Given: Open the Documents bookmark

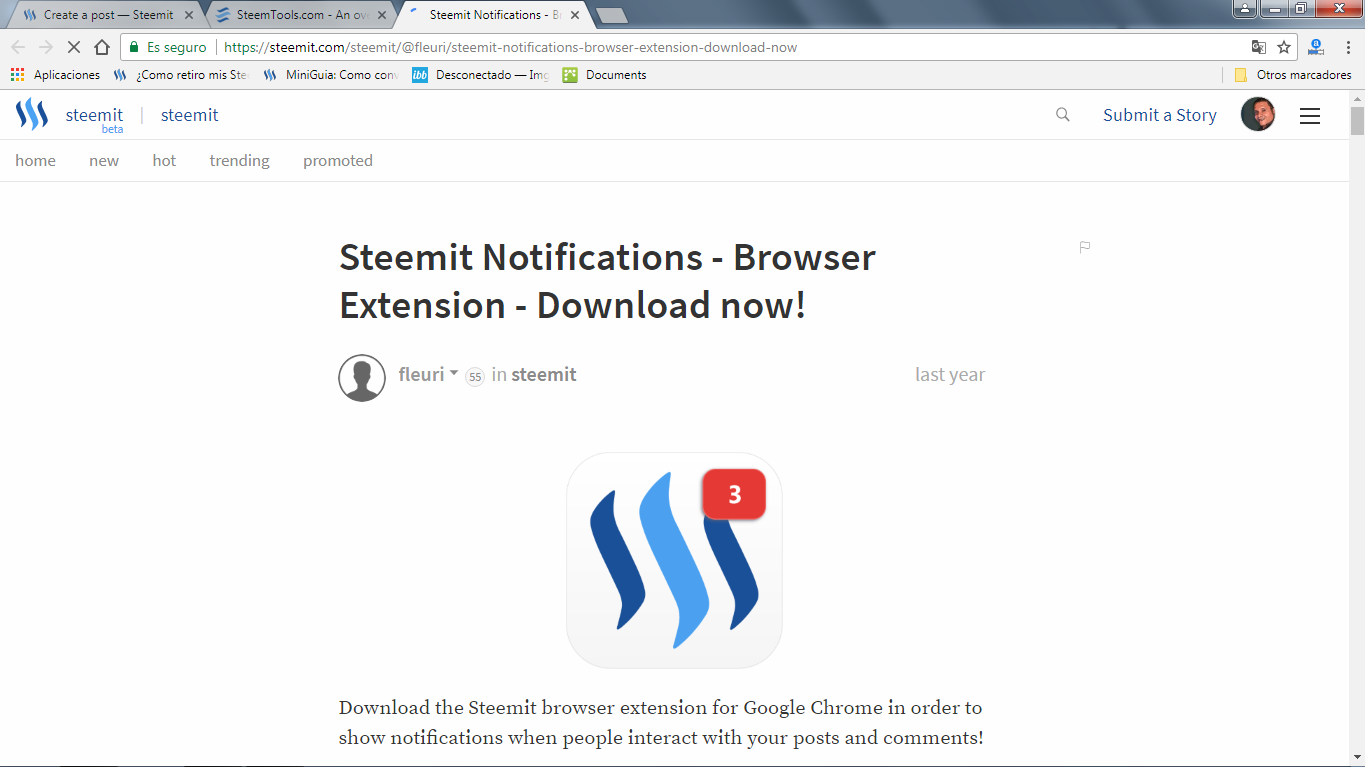Looking at the screenshot, I should point(605,75).
